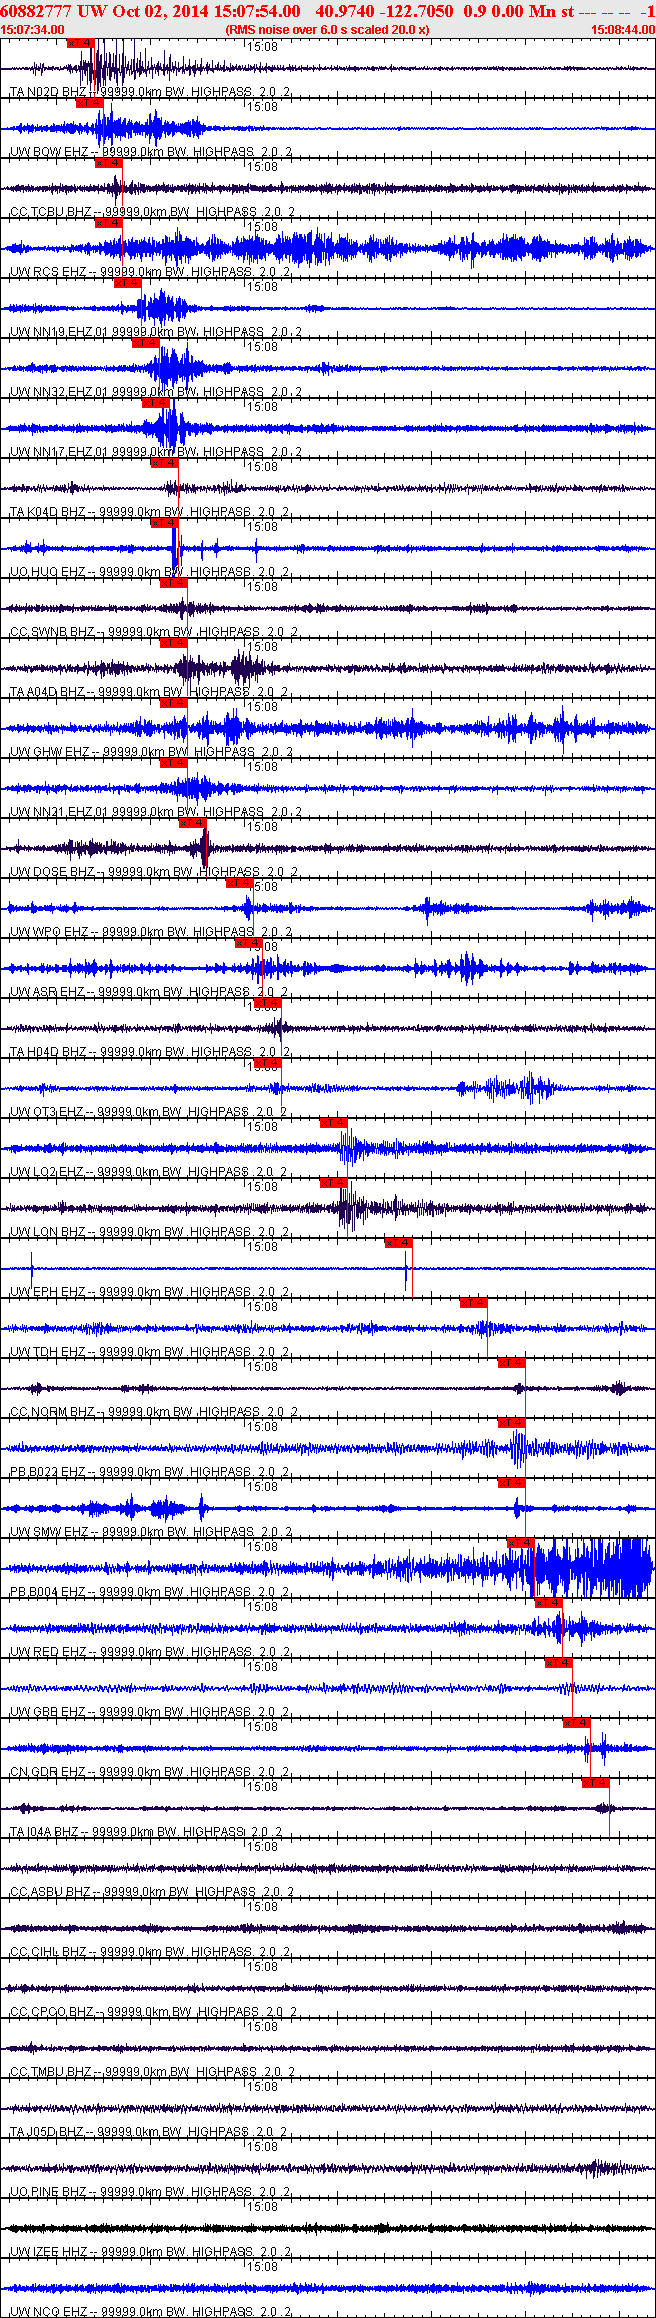Select the UW NCO EHZ station label
Viewport: 656px width, 2318px height.
click(x=151, y=2312)
